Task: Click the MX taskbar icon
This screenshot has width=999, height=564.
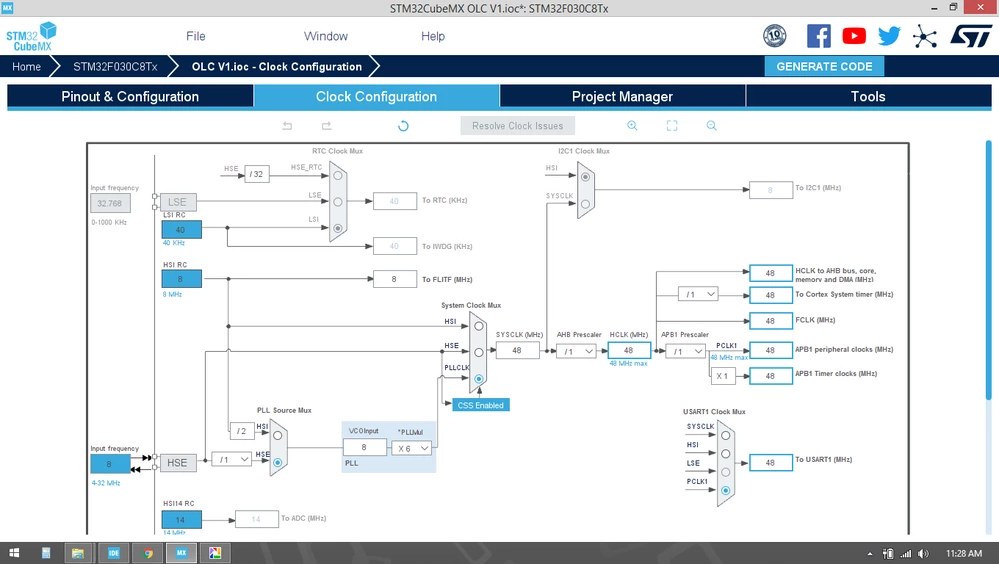Action: point(181,553)
